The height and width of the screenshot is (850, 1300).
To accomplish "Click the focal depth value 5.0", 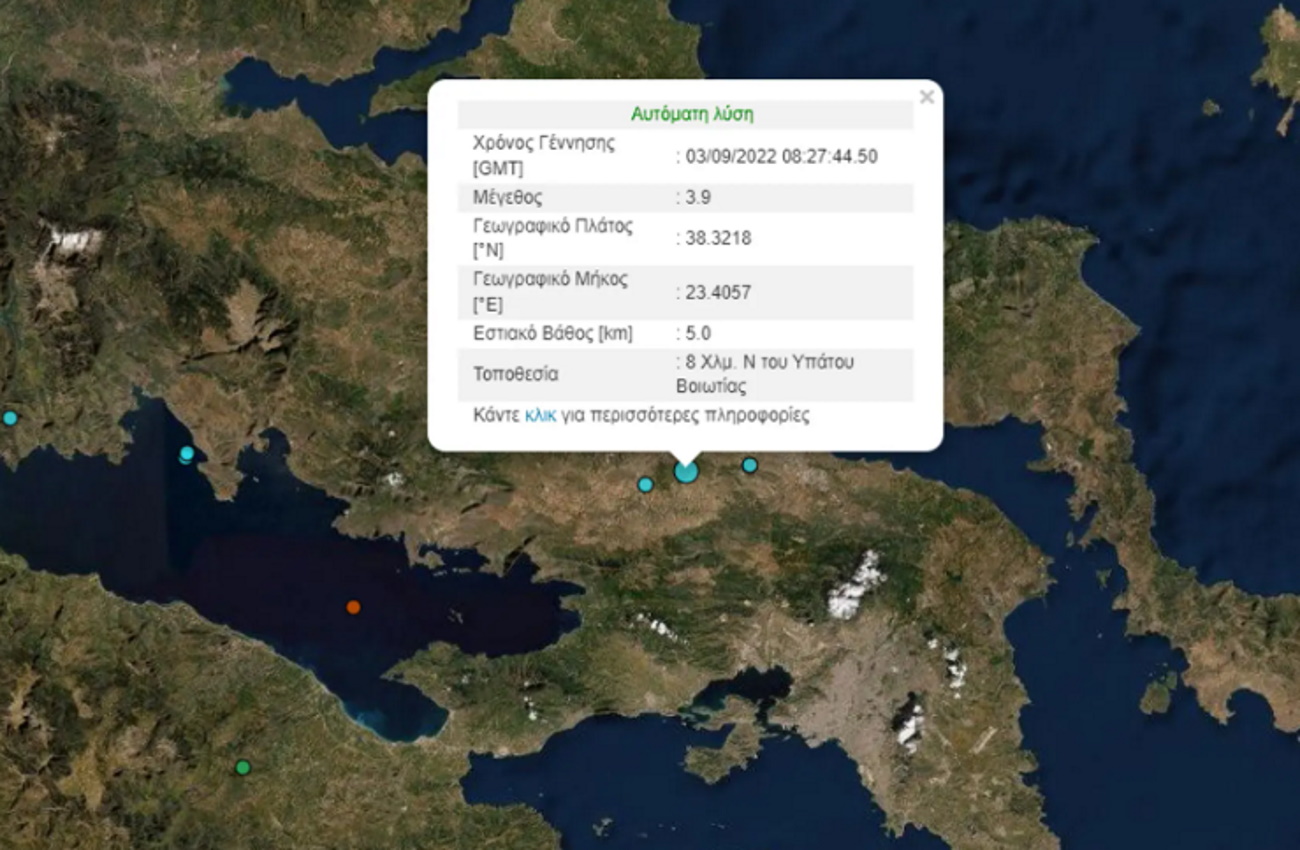I will [x=696, y=334].
